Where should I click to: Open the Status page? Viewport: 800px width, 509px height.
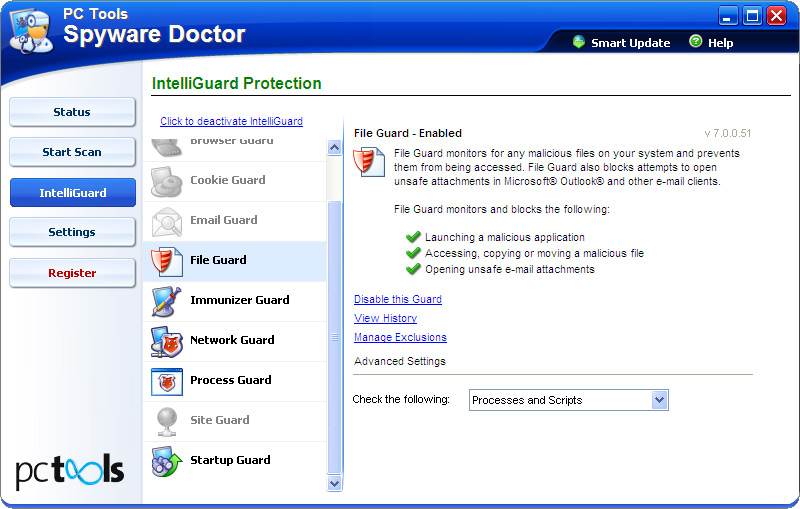72,112
